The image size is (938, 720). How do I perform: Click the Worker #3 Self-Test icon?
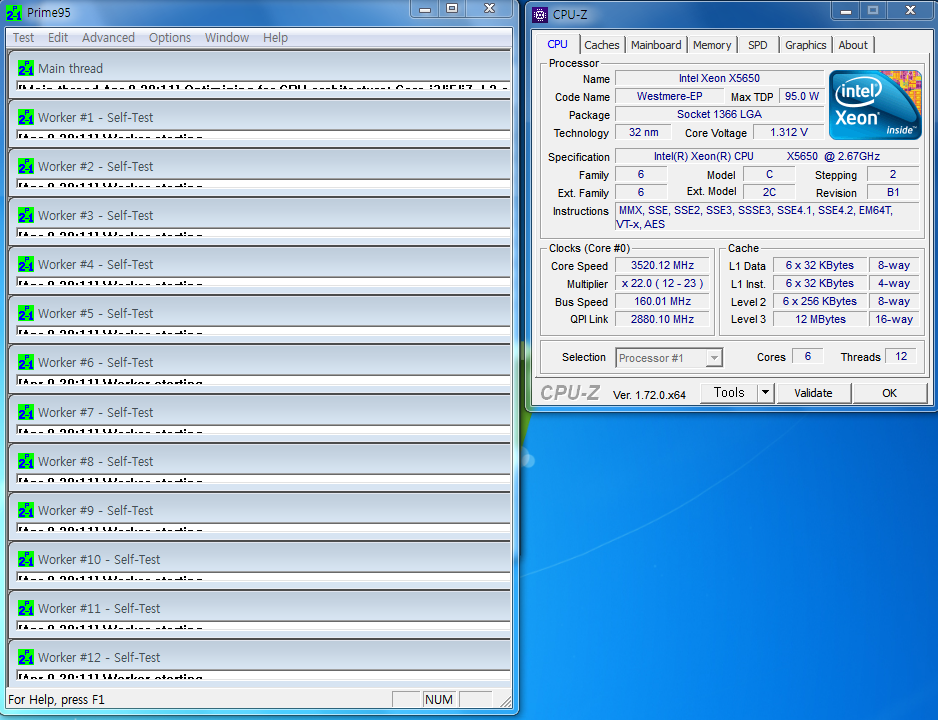coord(26,215)
